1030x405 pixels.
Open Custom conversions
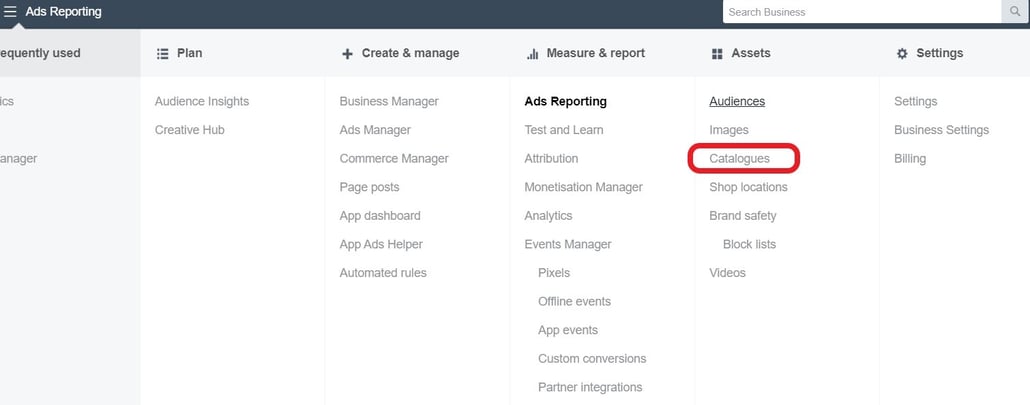tap(592, 358)
